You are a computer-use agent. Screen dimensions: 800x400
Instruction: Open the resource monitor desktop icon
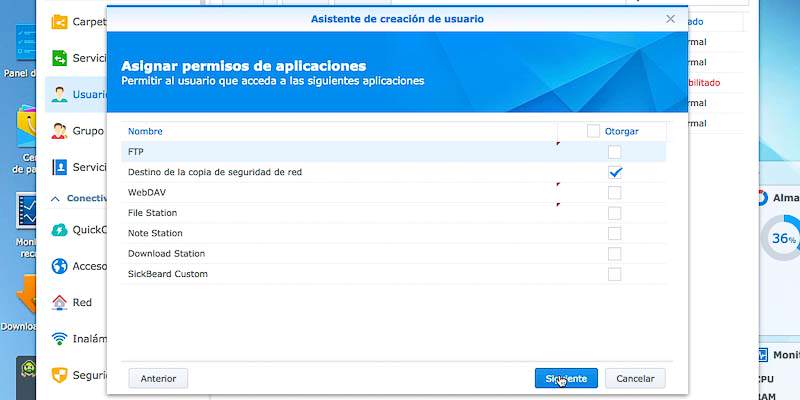click(x=26, y=210)
